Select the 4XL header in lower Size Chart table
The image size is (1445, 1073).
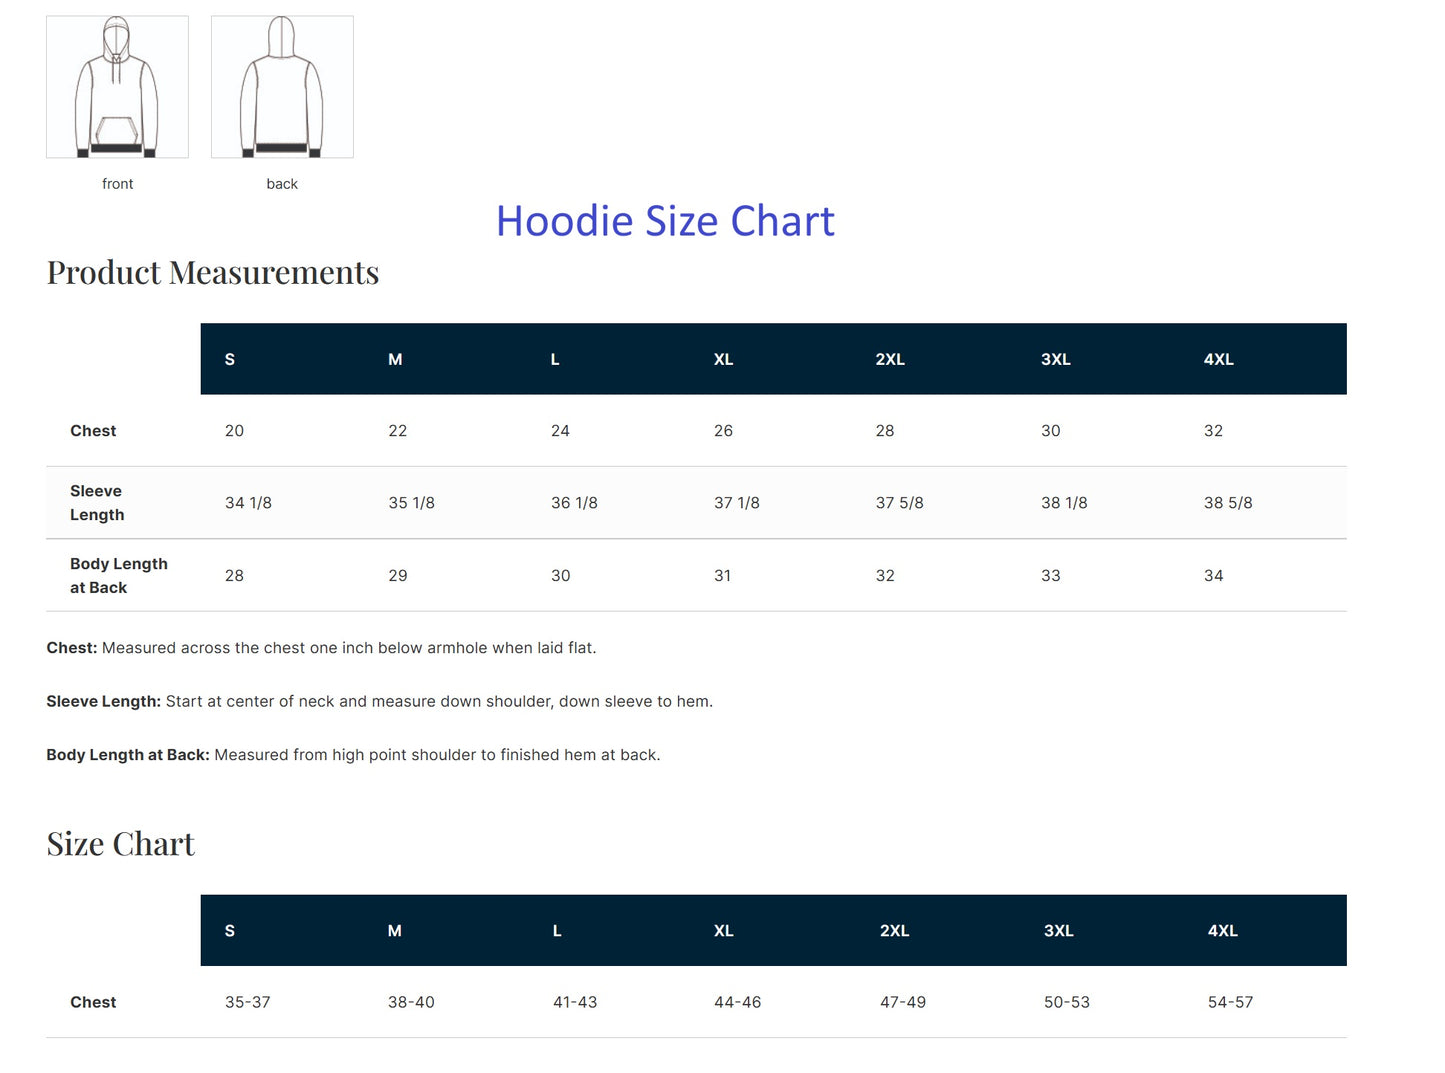pos(1222,931)
